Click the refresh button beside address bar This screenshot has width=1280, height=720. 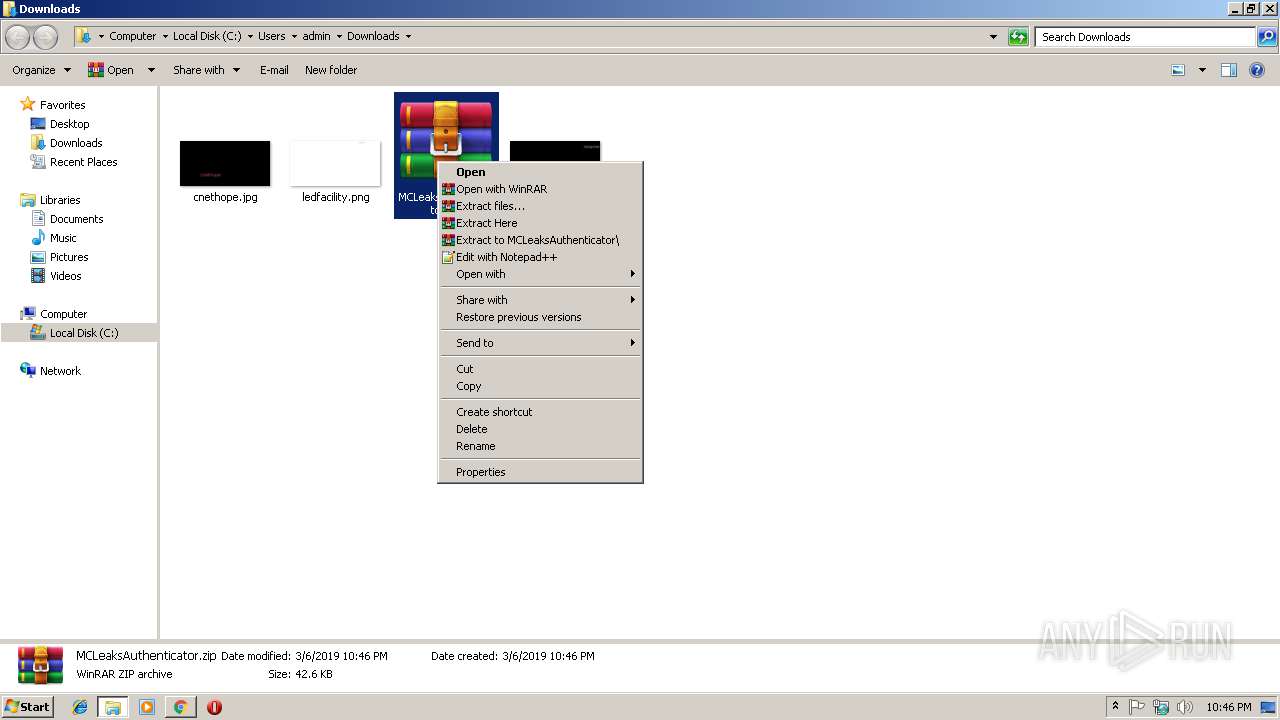pos(1018,37)
